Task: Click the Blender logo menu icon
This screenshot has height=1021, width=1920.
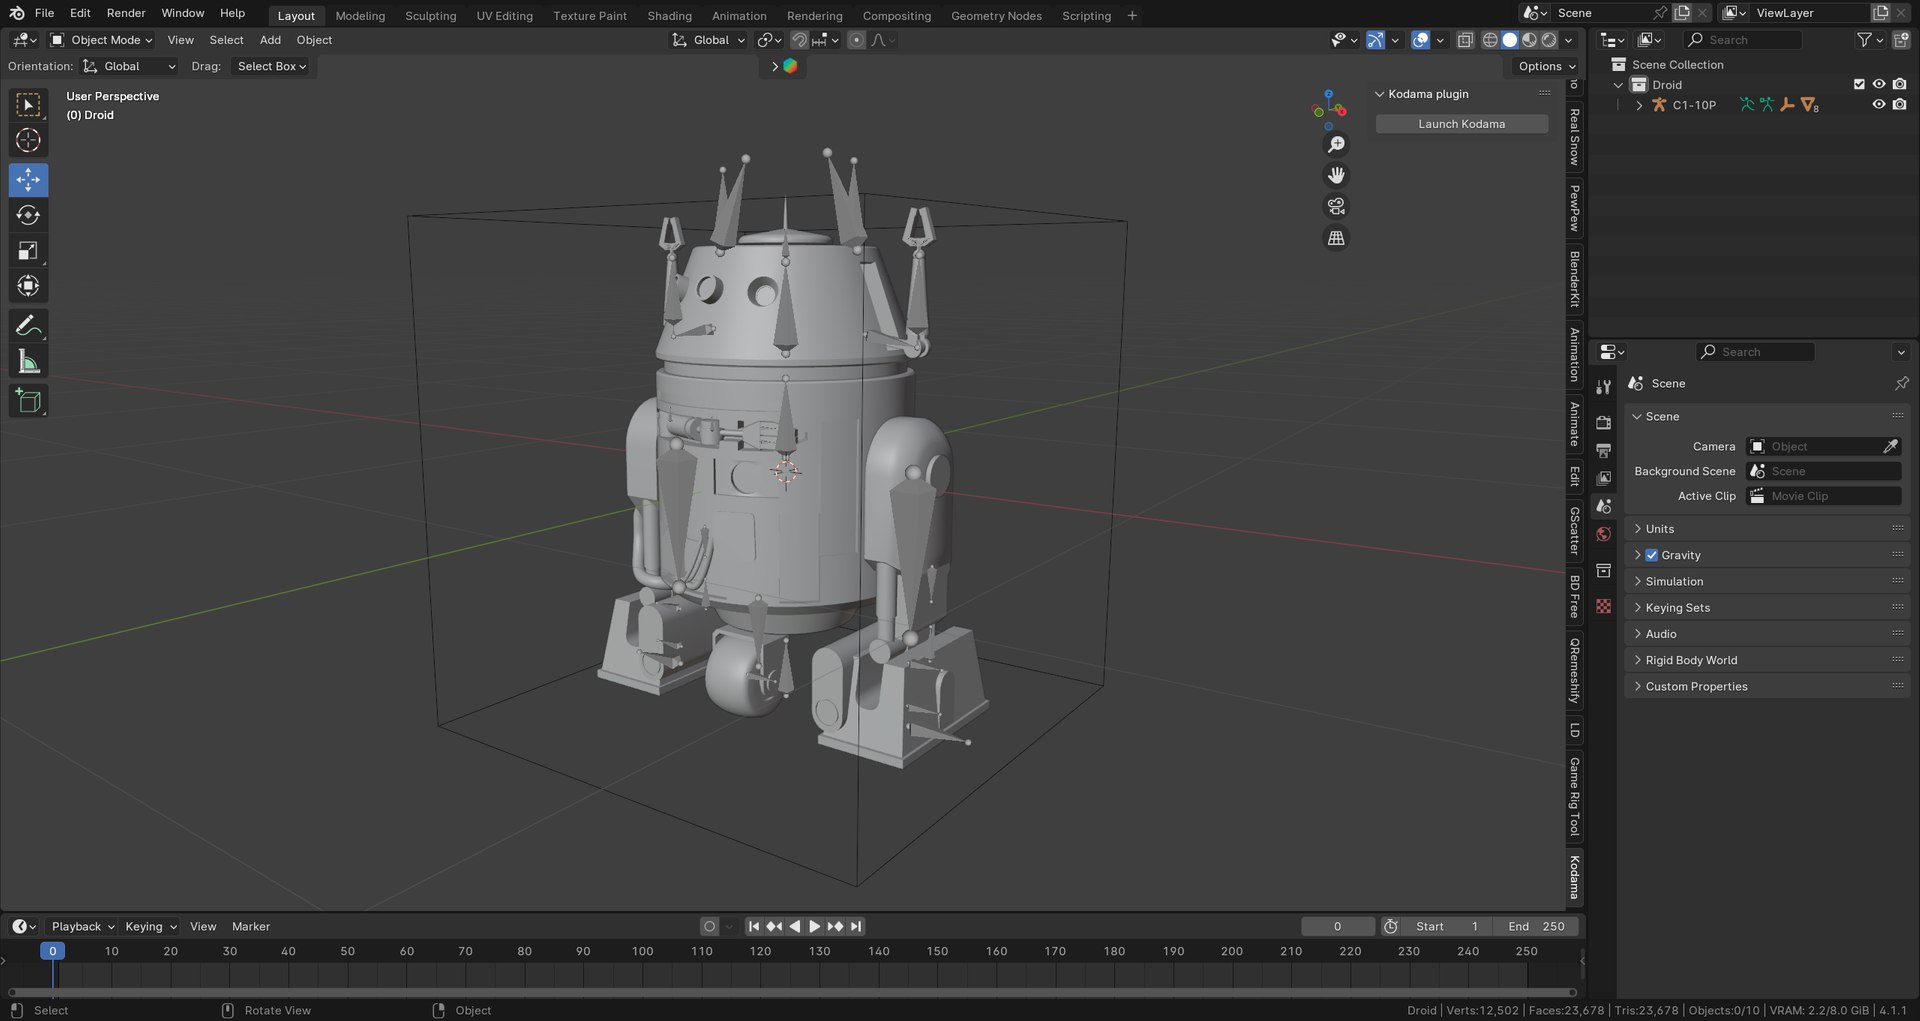Action: tap(16, 13)
